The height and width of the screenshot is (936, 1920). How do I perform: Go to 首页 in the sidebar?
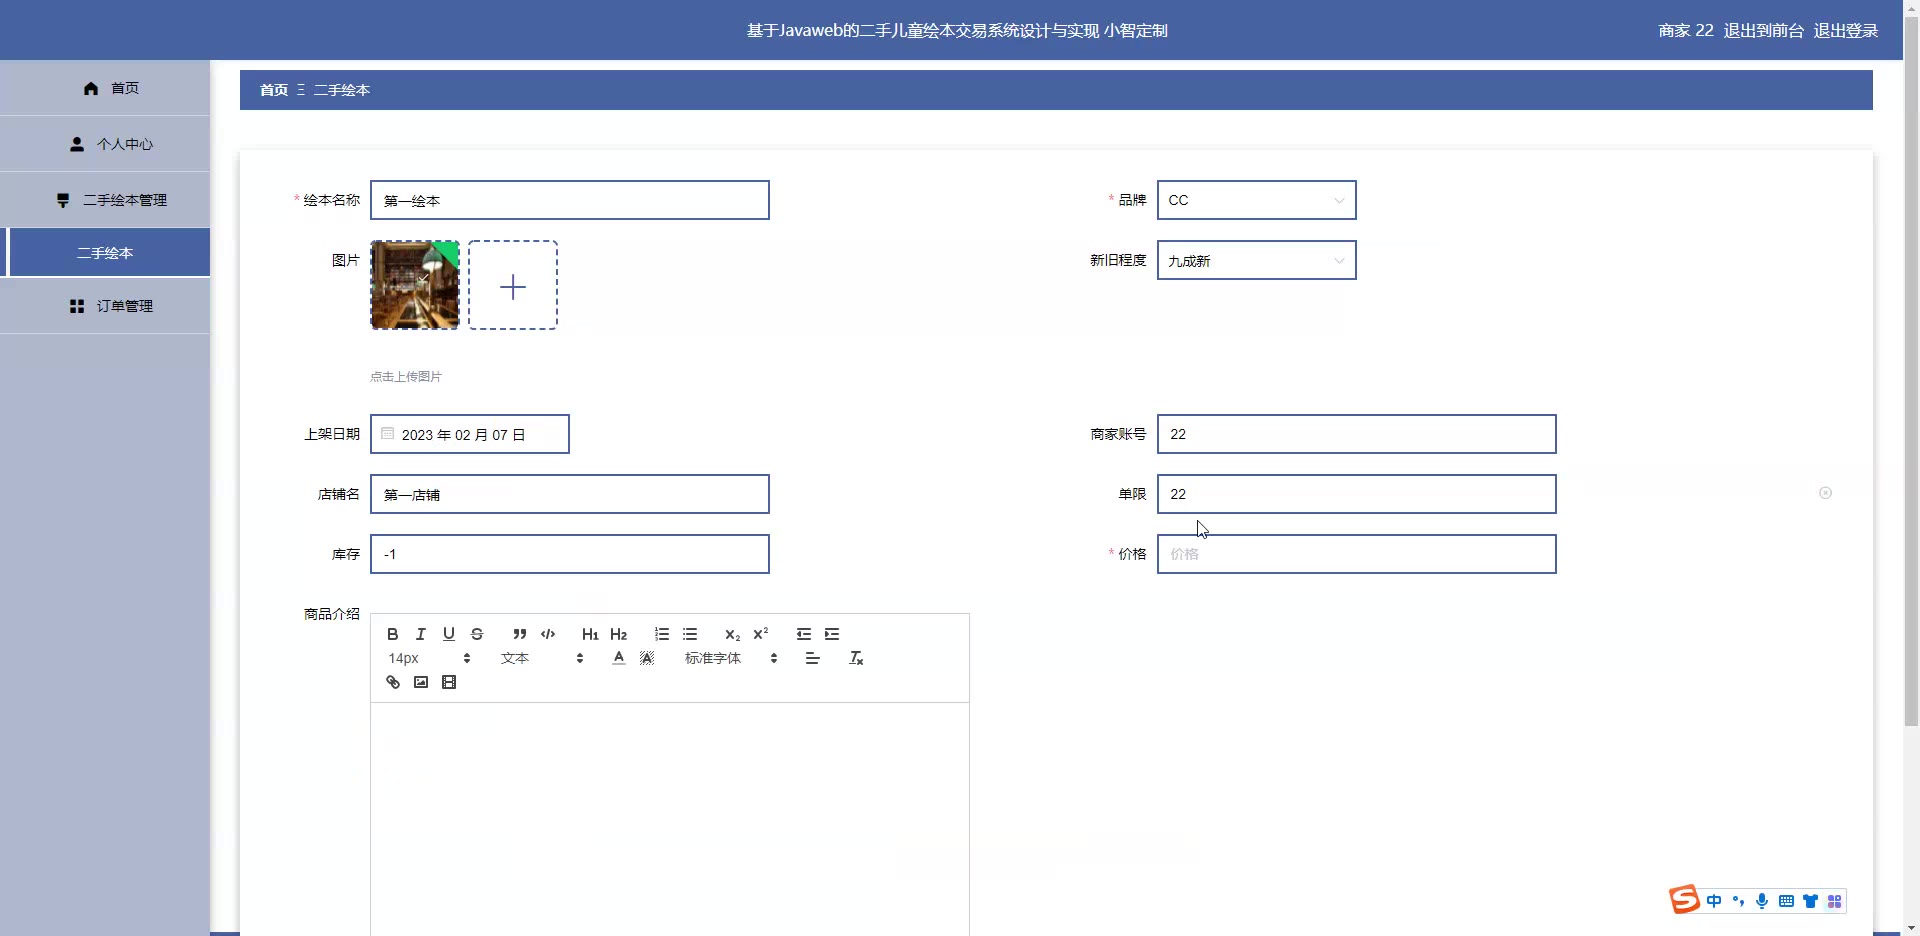[x=105, y=88]
